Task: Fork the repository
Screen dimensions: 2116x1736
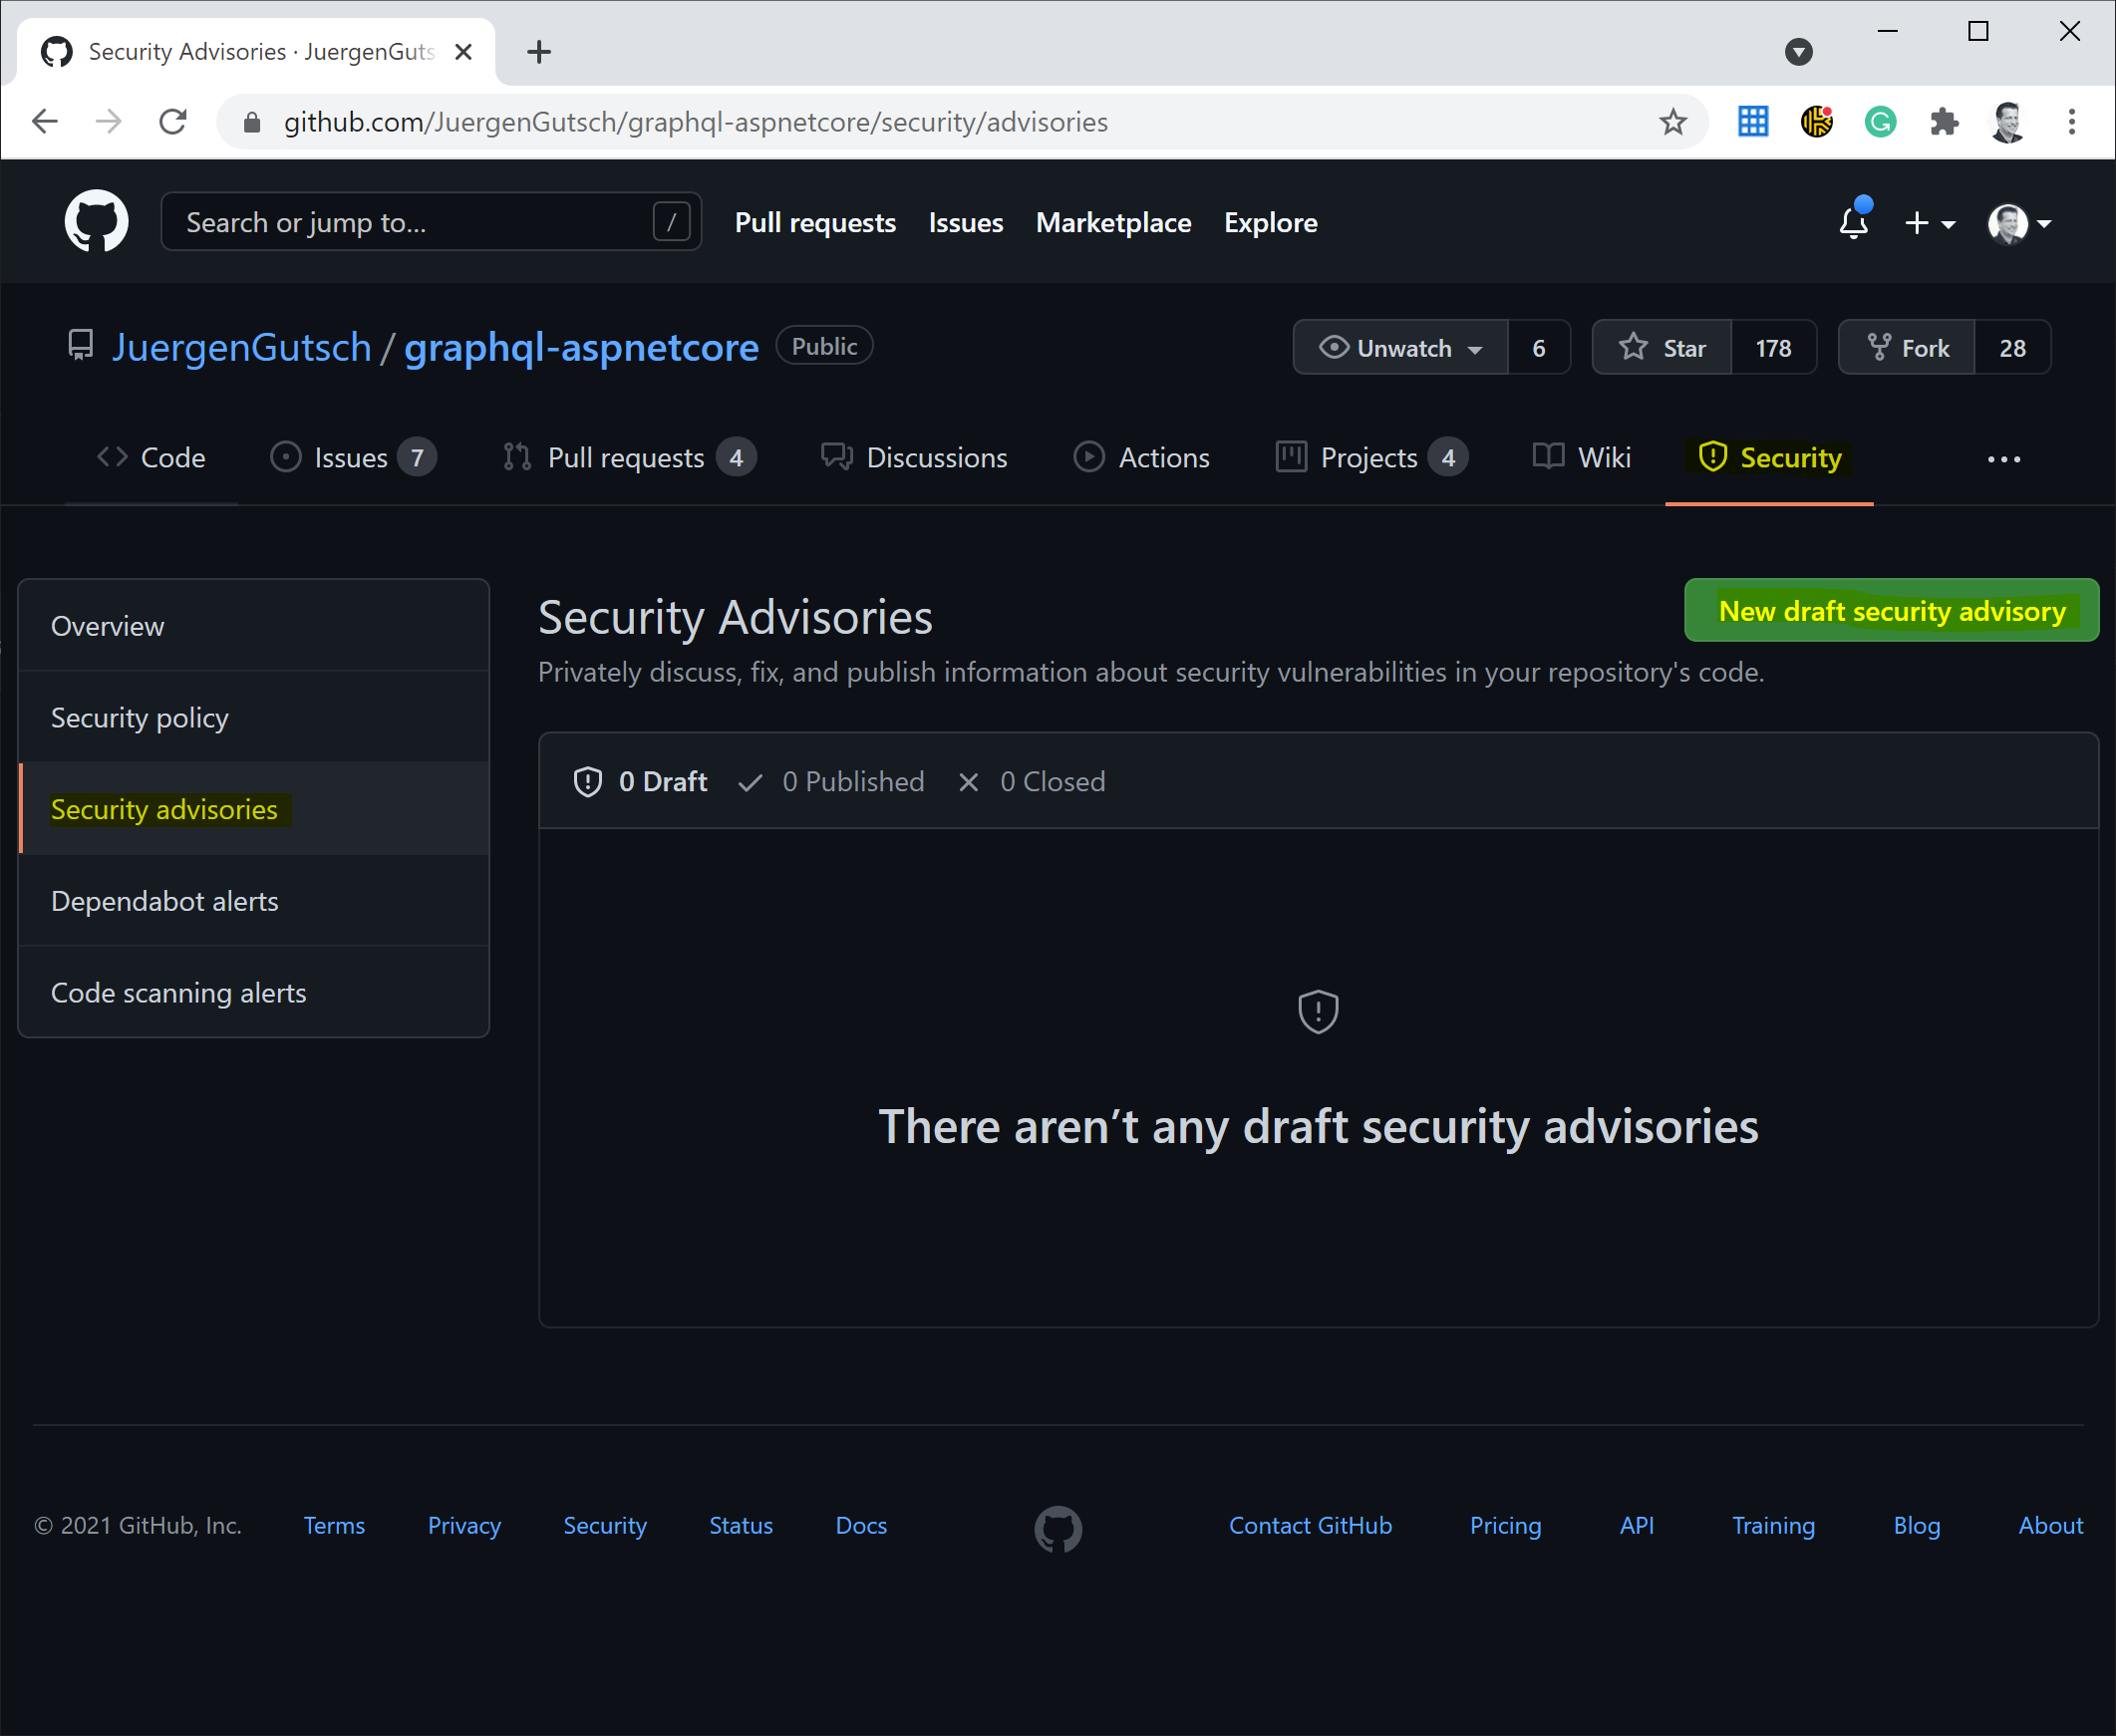Action: [x=1907, y=348]
